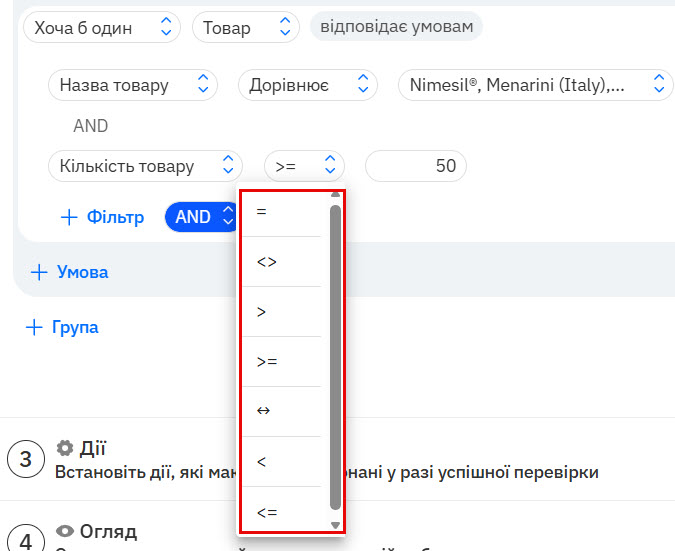Click the 'відповідає умовам' label chip
The width and height of the screenshot is (675, 551).
pyautogui.click(x=396, y=27)
